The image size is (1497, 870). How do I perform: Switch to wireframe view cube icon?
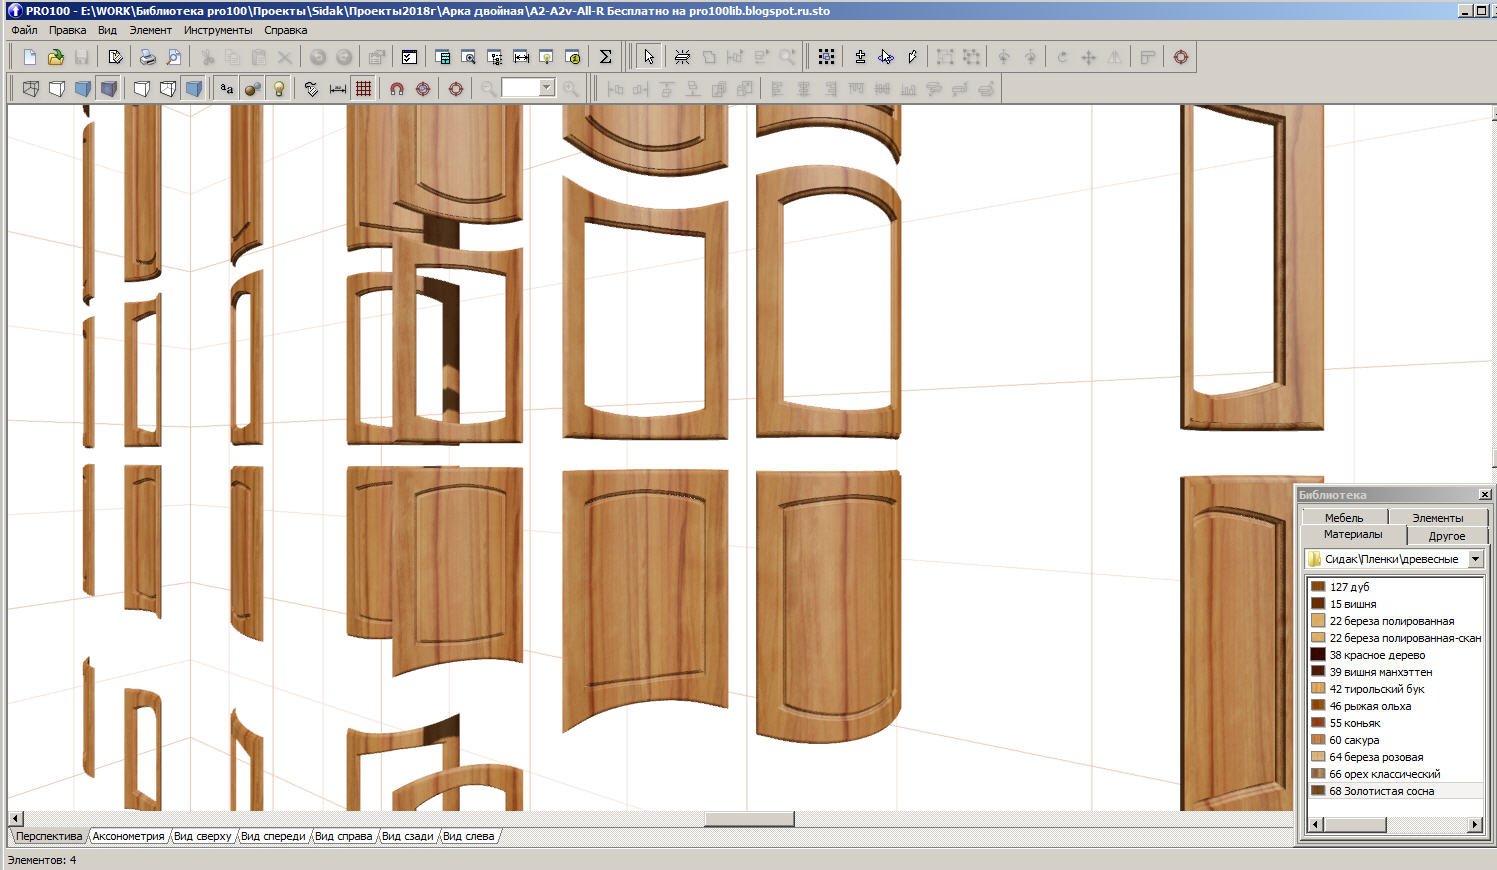pos(31,89)
